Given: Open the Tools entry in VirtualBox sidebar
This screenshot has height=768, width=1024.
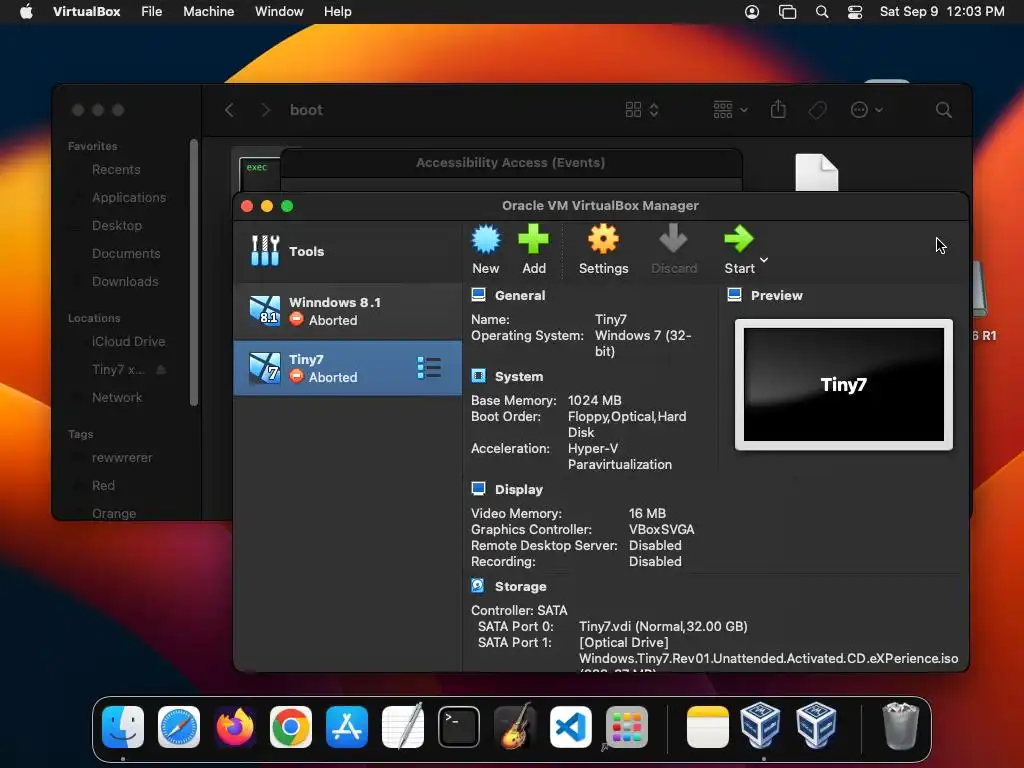Looking at the screenshot, I should [x=347, y=251].
